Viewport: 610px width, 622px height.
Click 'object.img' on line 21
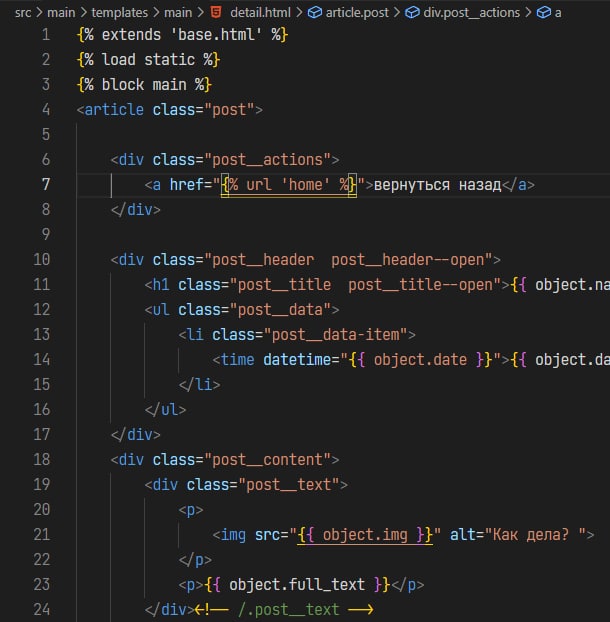coord(365,535)
